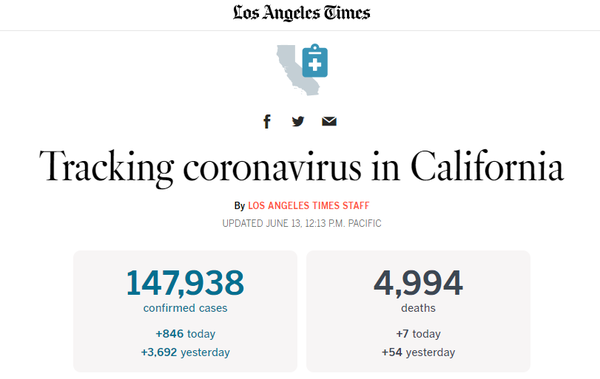Image resolution: width=600 pixels, height=379 pixels.
Task: Share the article via email envelope icon
Action: click(x=329, y=121)
